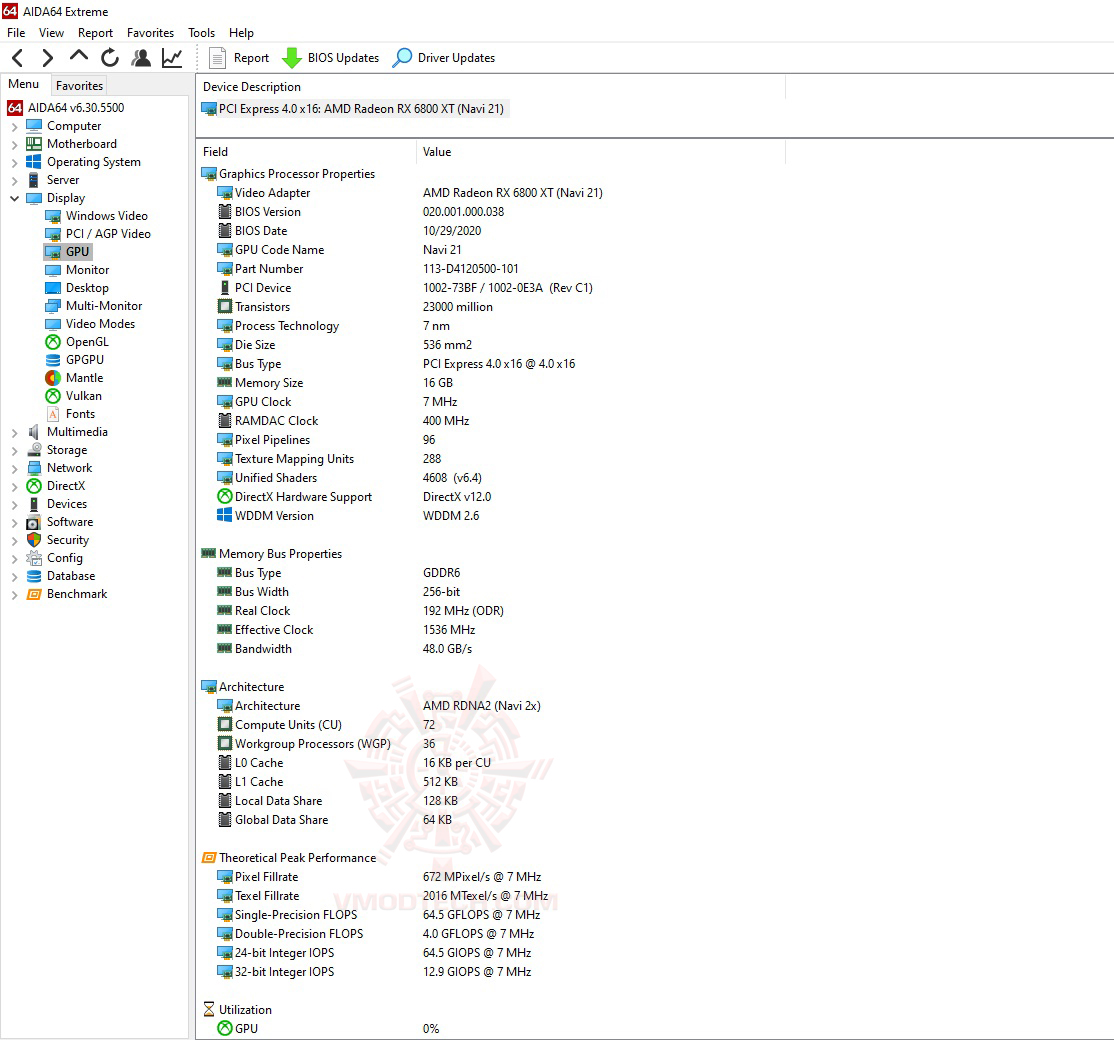The height and width of the screenshot is (1040, 1114).
Task: Select the BIOS Version field row
Action: [360, 212]
